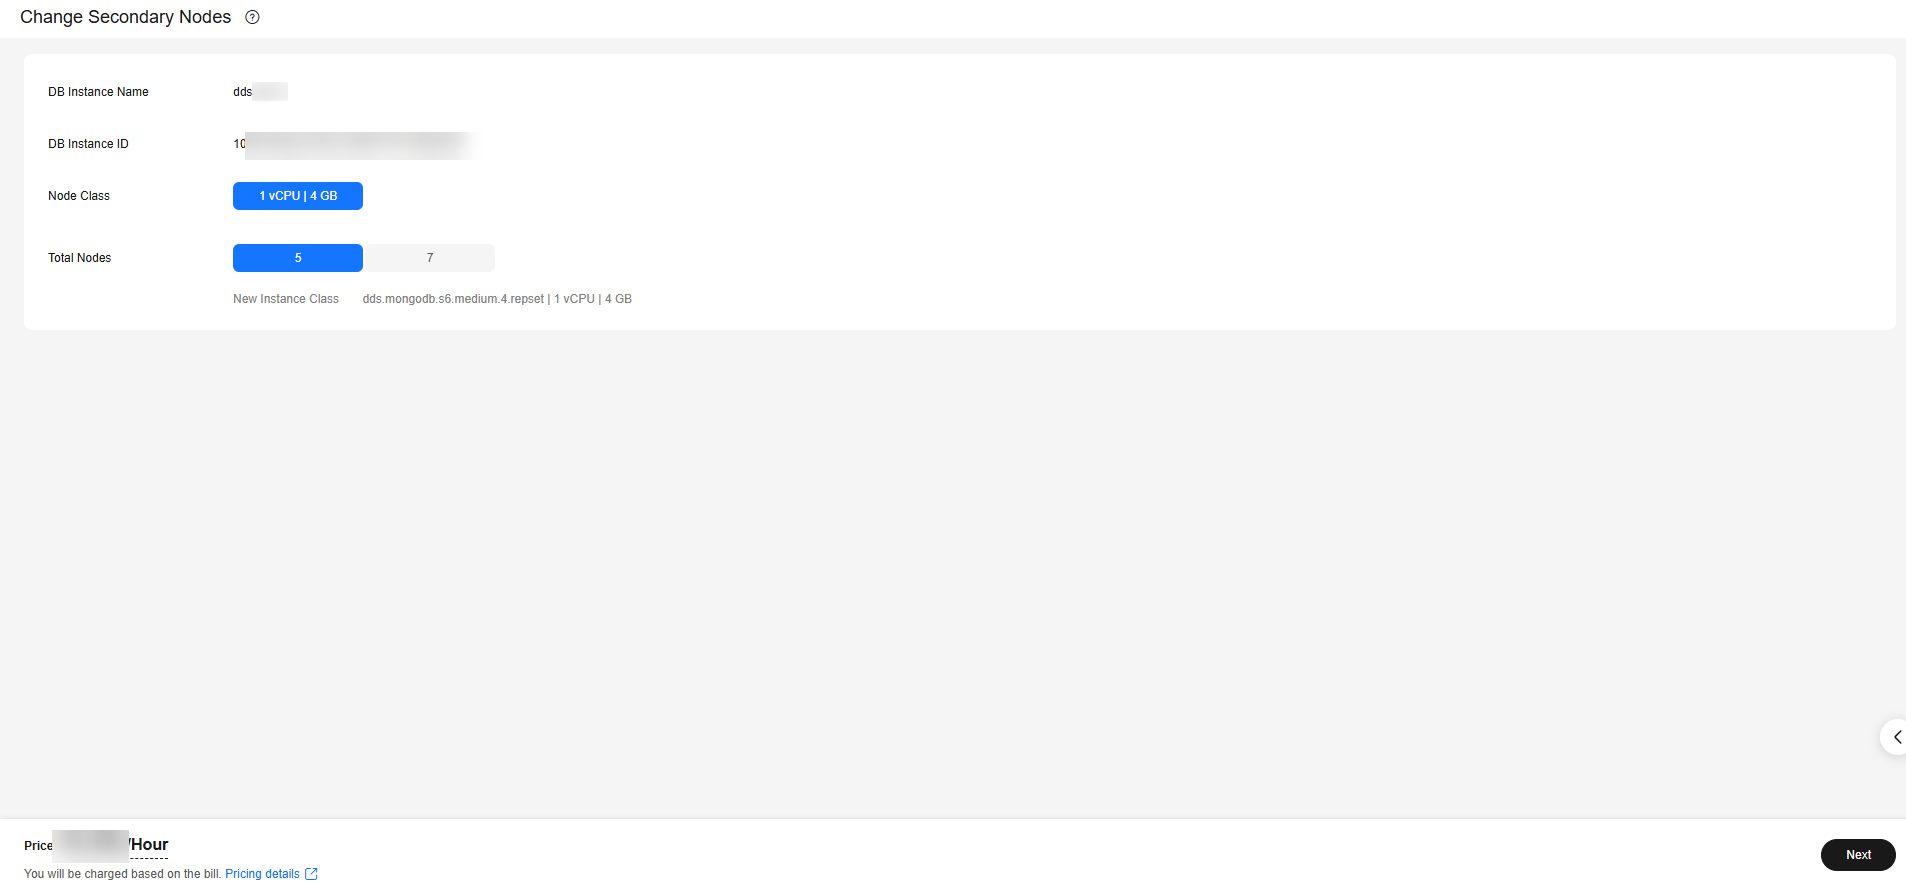Viewport: 1906px width, 883px height.
Task: Open the Pricing details link
Action: (x=262, y=874)
